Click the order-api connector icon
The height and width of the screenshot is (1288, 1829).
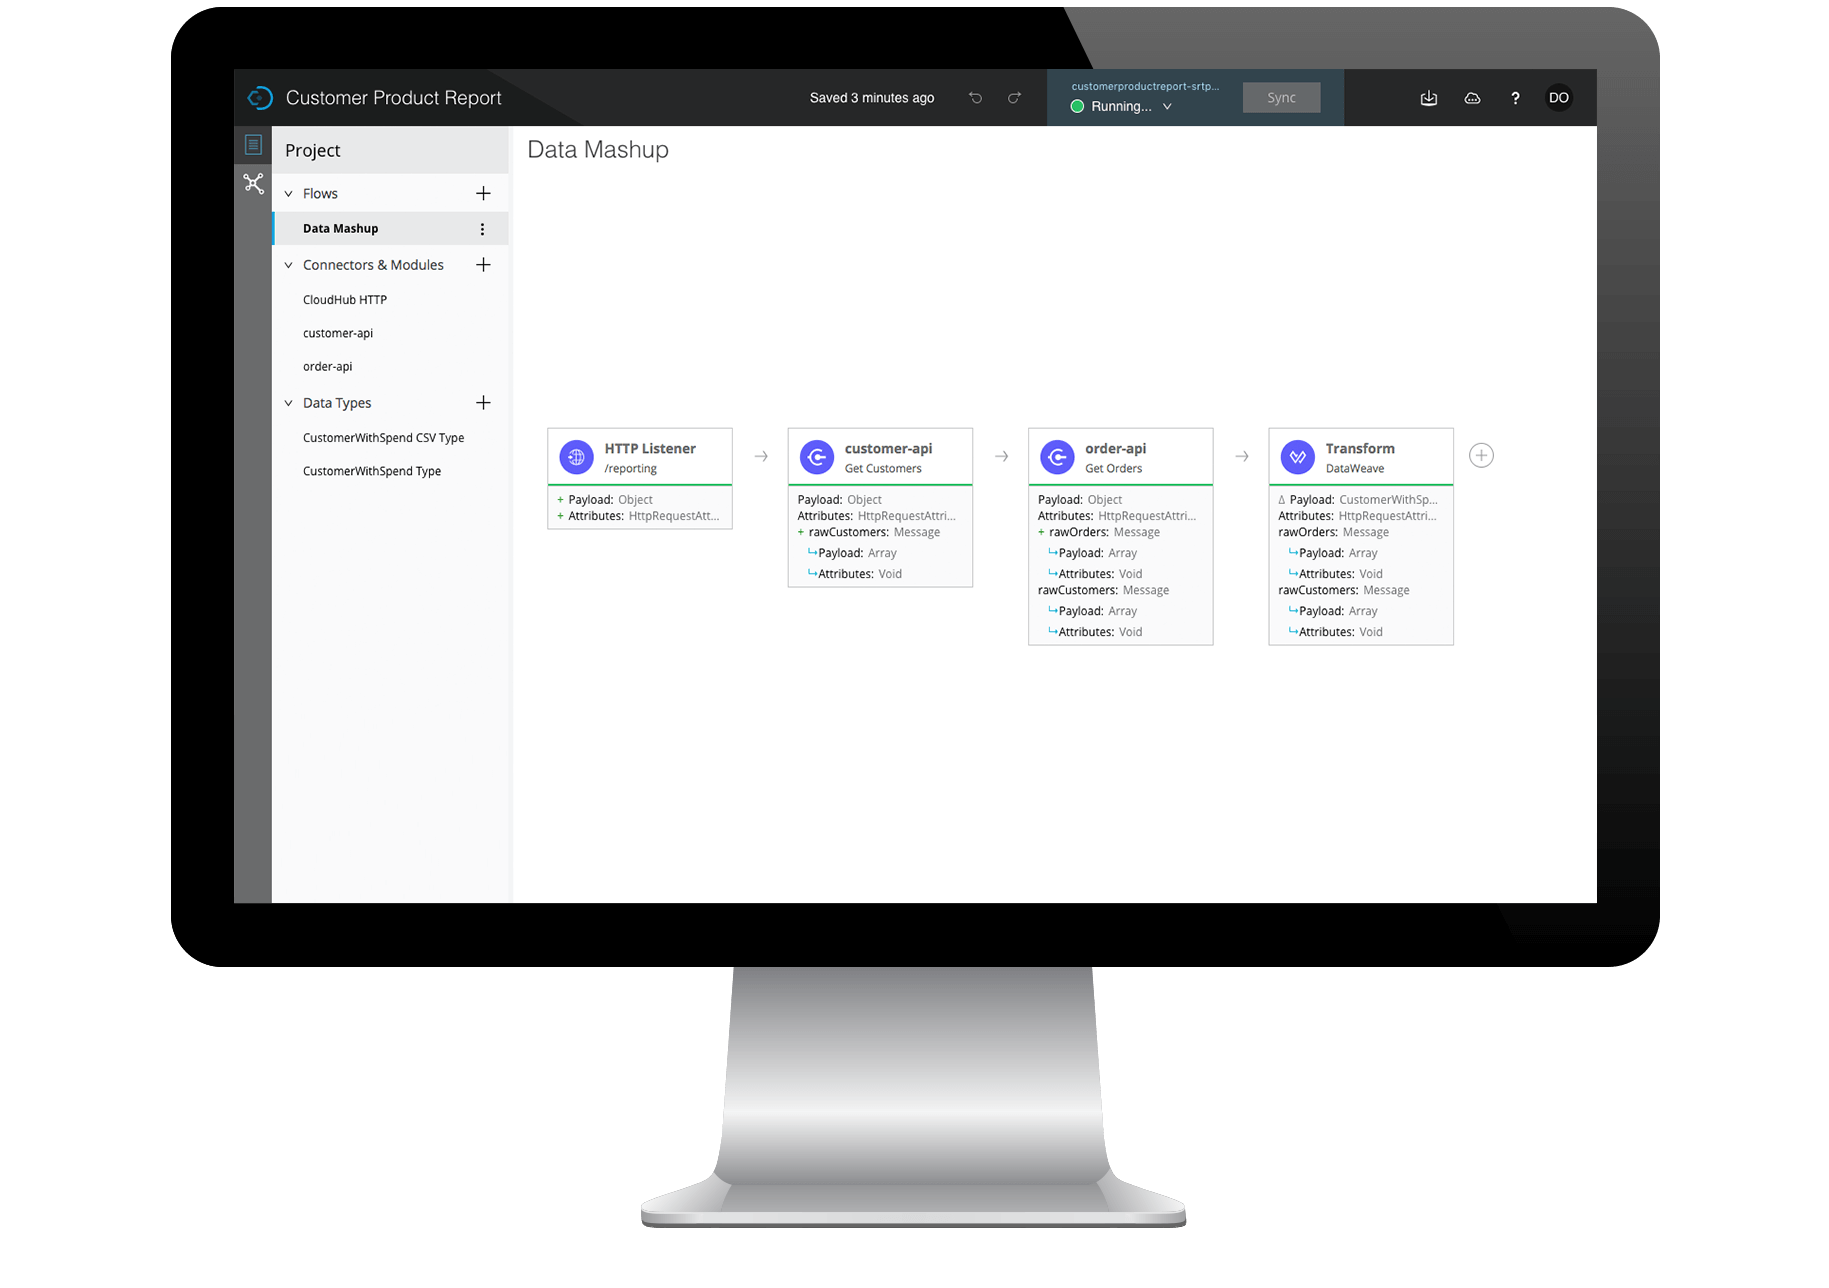coord(1057,457)
